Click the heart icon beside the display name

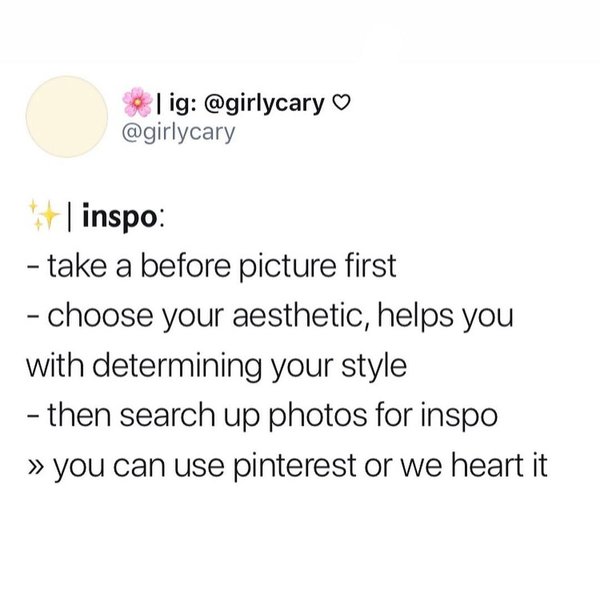pyautogui.click(x=344, y=102)
